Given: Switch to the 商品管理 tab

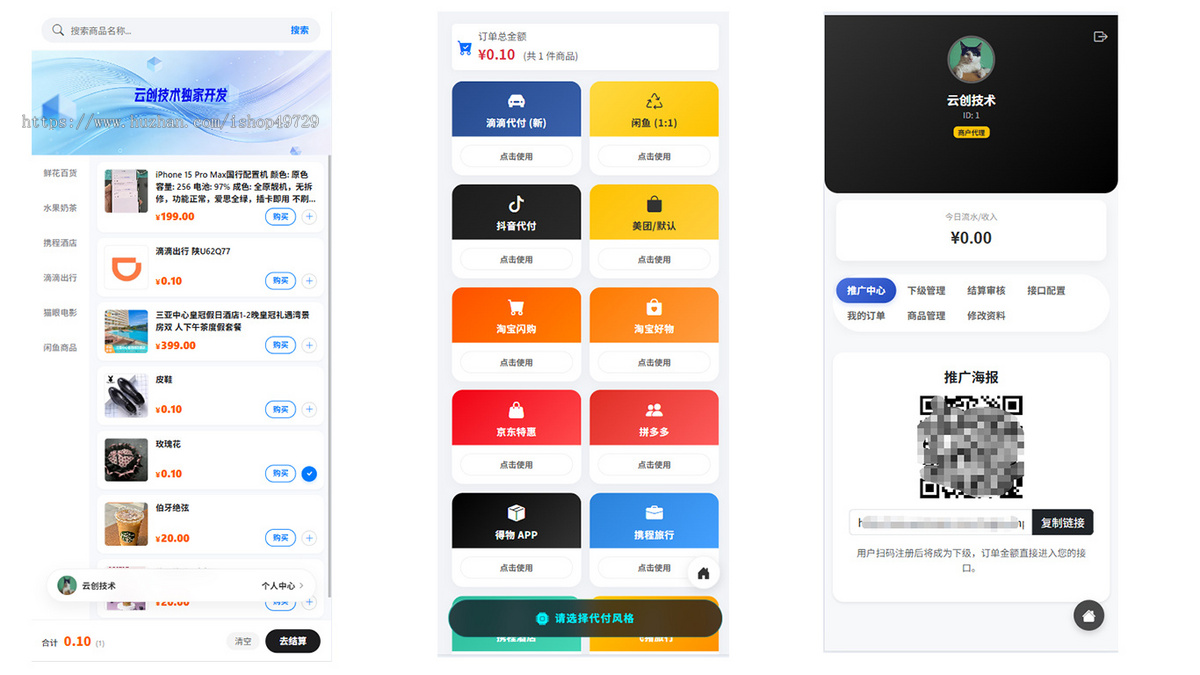Looking at the screenshot, I should pyautogui.click(x=926, y=316).
